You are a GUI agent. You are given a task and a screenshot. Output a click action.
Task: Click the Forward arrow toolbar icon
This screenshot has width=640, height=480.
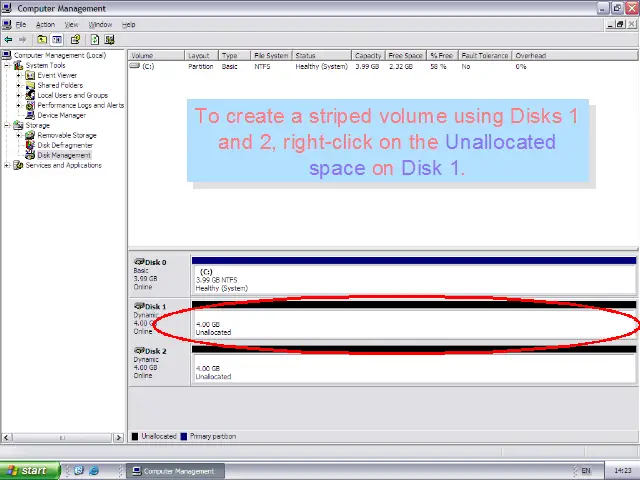(22, 40)
